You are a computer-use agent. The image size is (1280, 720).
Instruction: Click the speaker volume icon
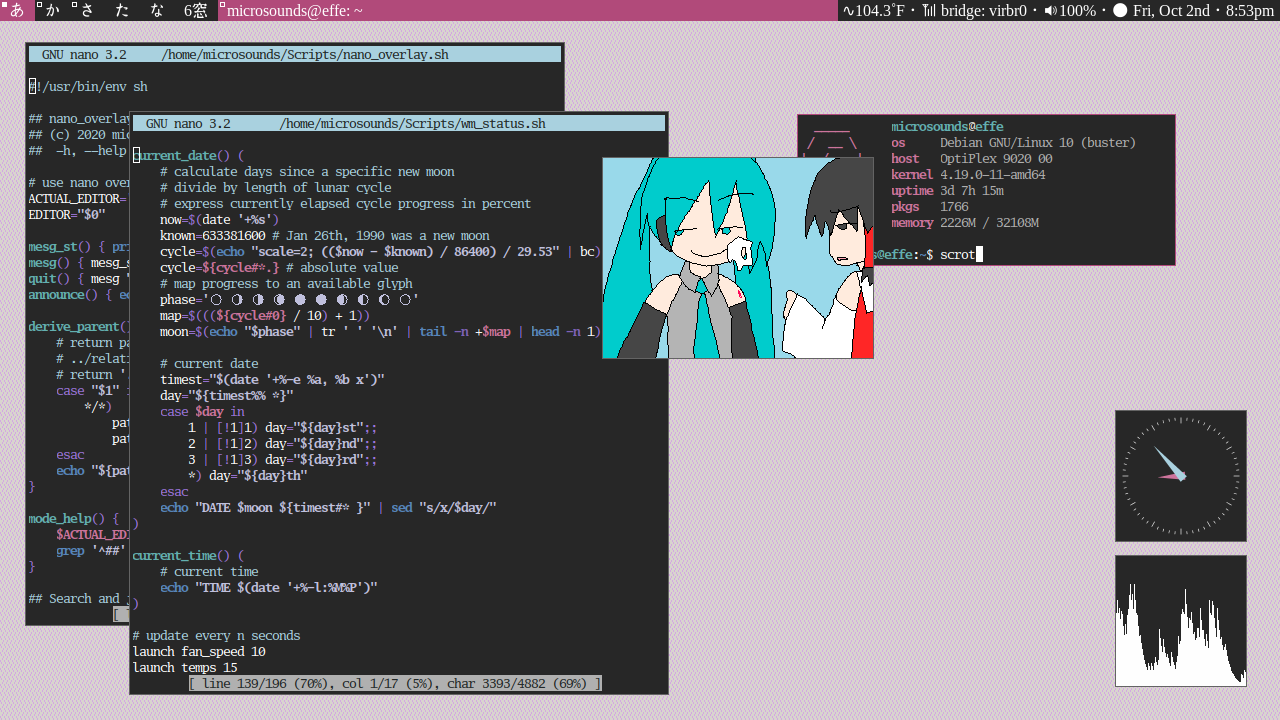pyautogui.click(x=1050, y=10)
